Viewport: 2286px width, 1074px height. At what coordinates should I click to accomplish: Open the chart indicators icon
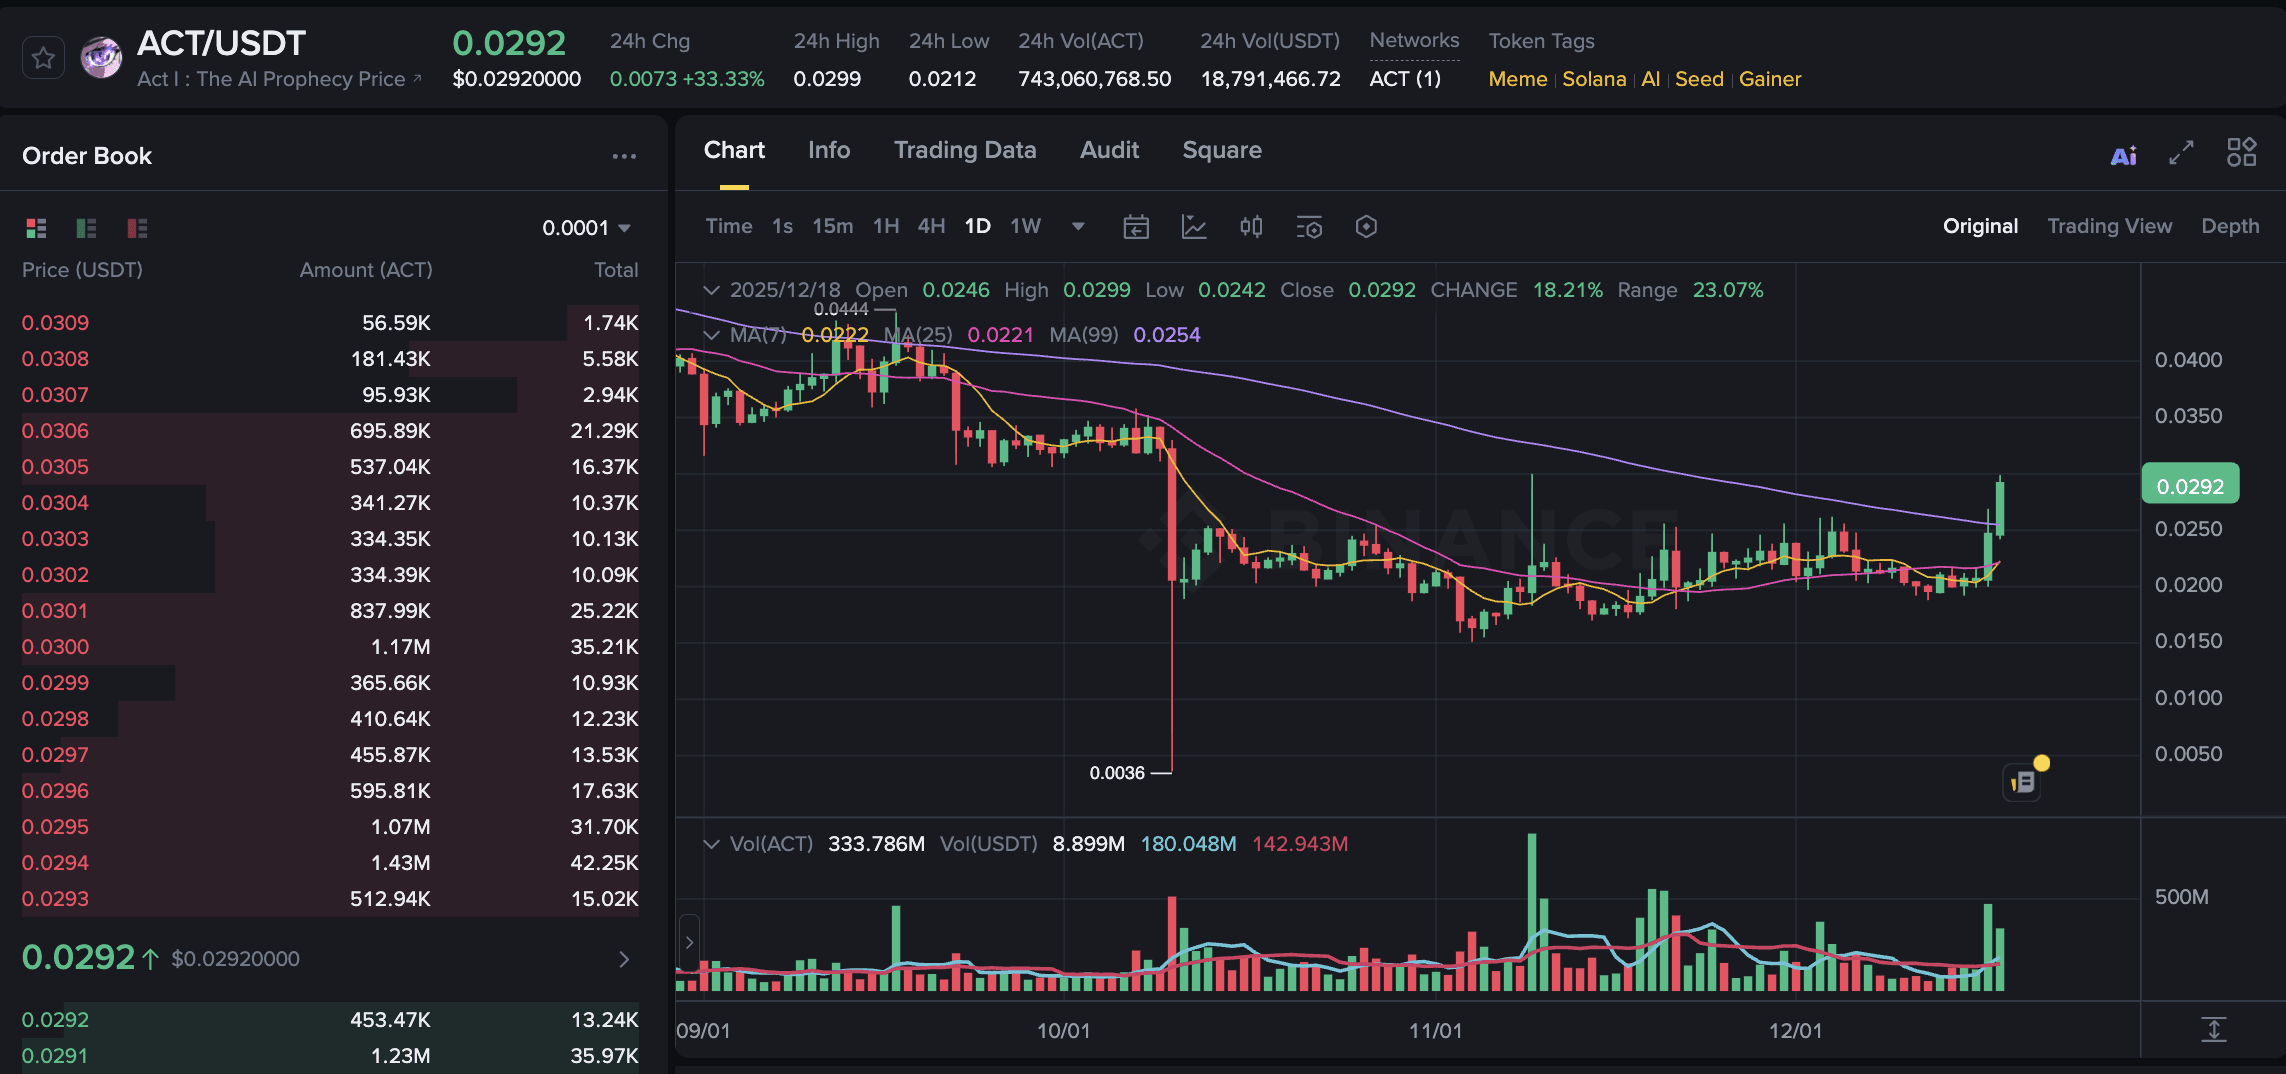coord(1194,226)
